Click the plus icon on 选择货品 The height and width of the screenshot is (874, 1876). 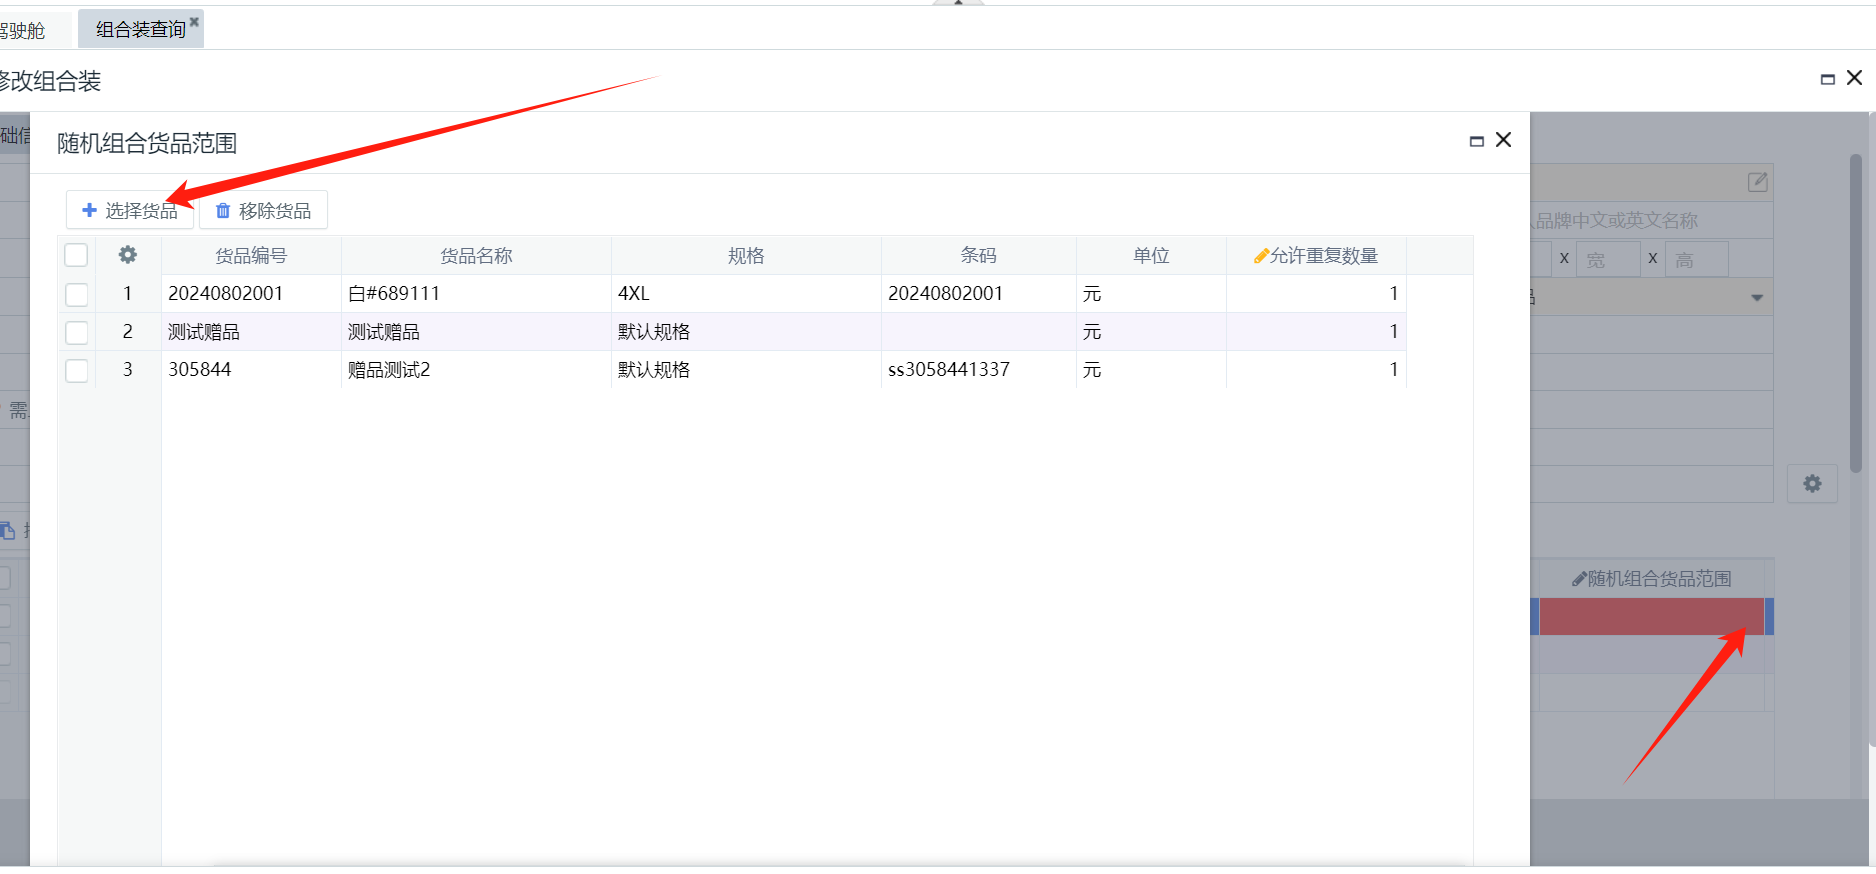pyautogui.click(x=89, y=210)
